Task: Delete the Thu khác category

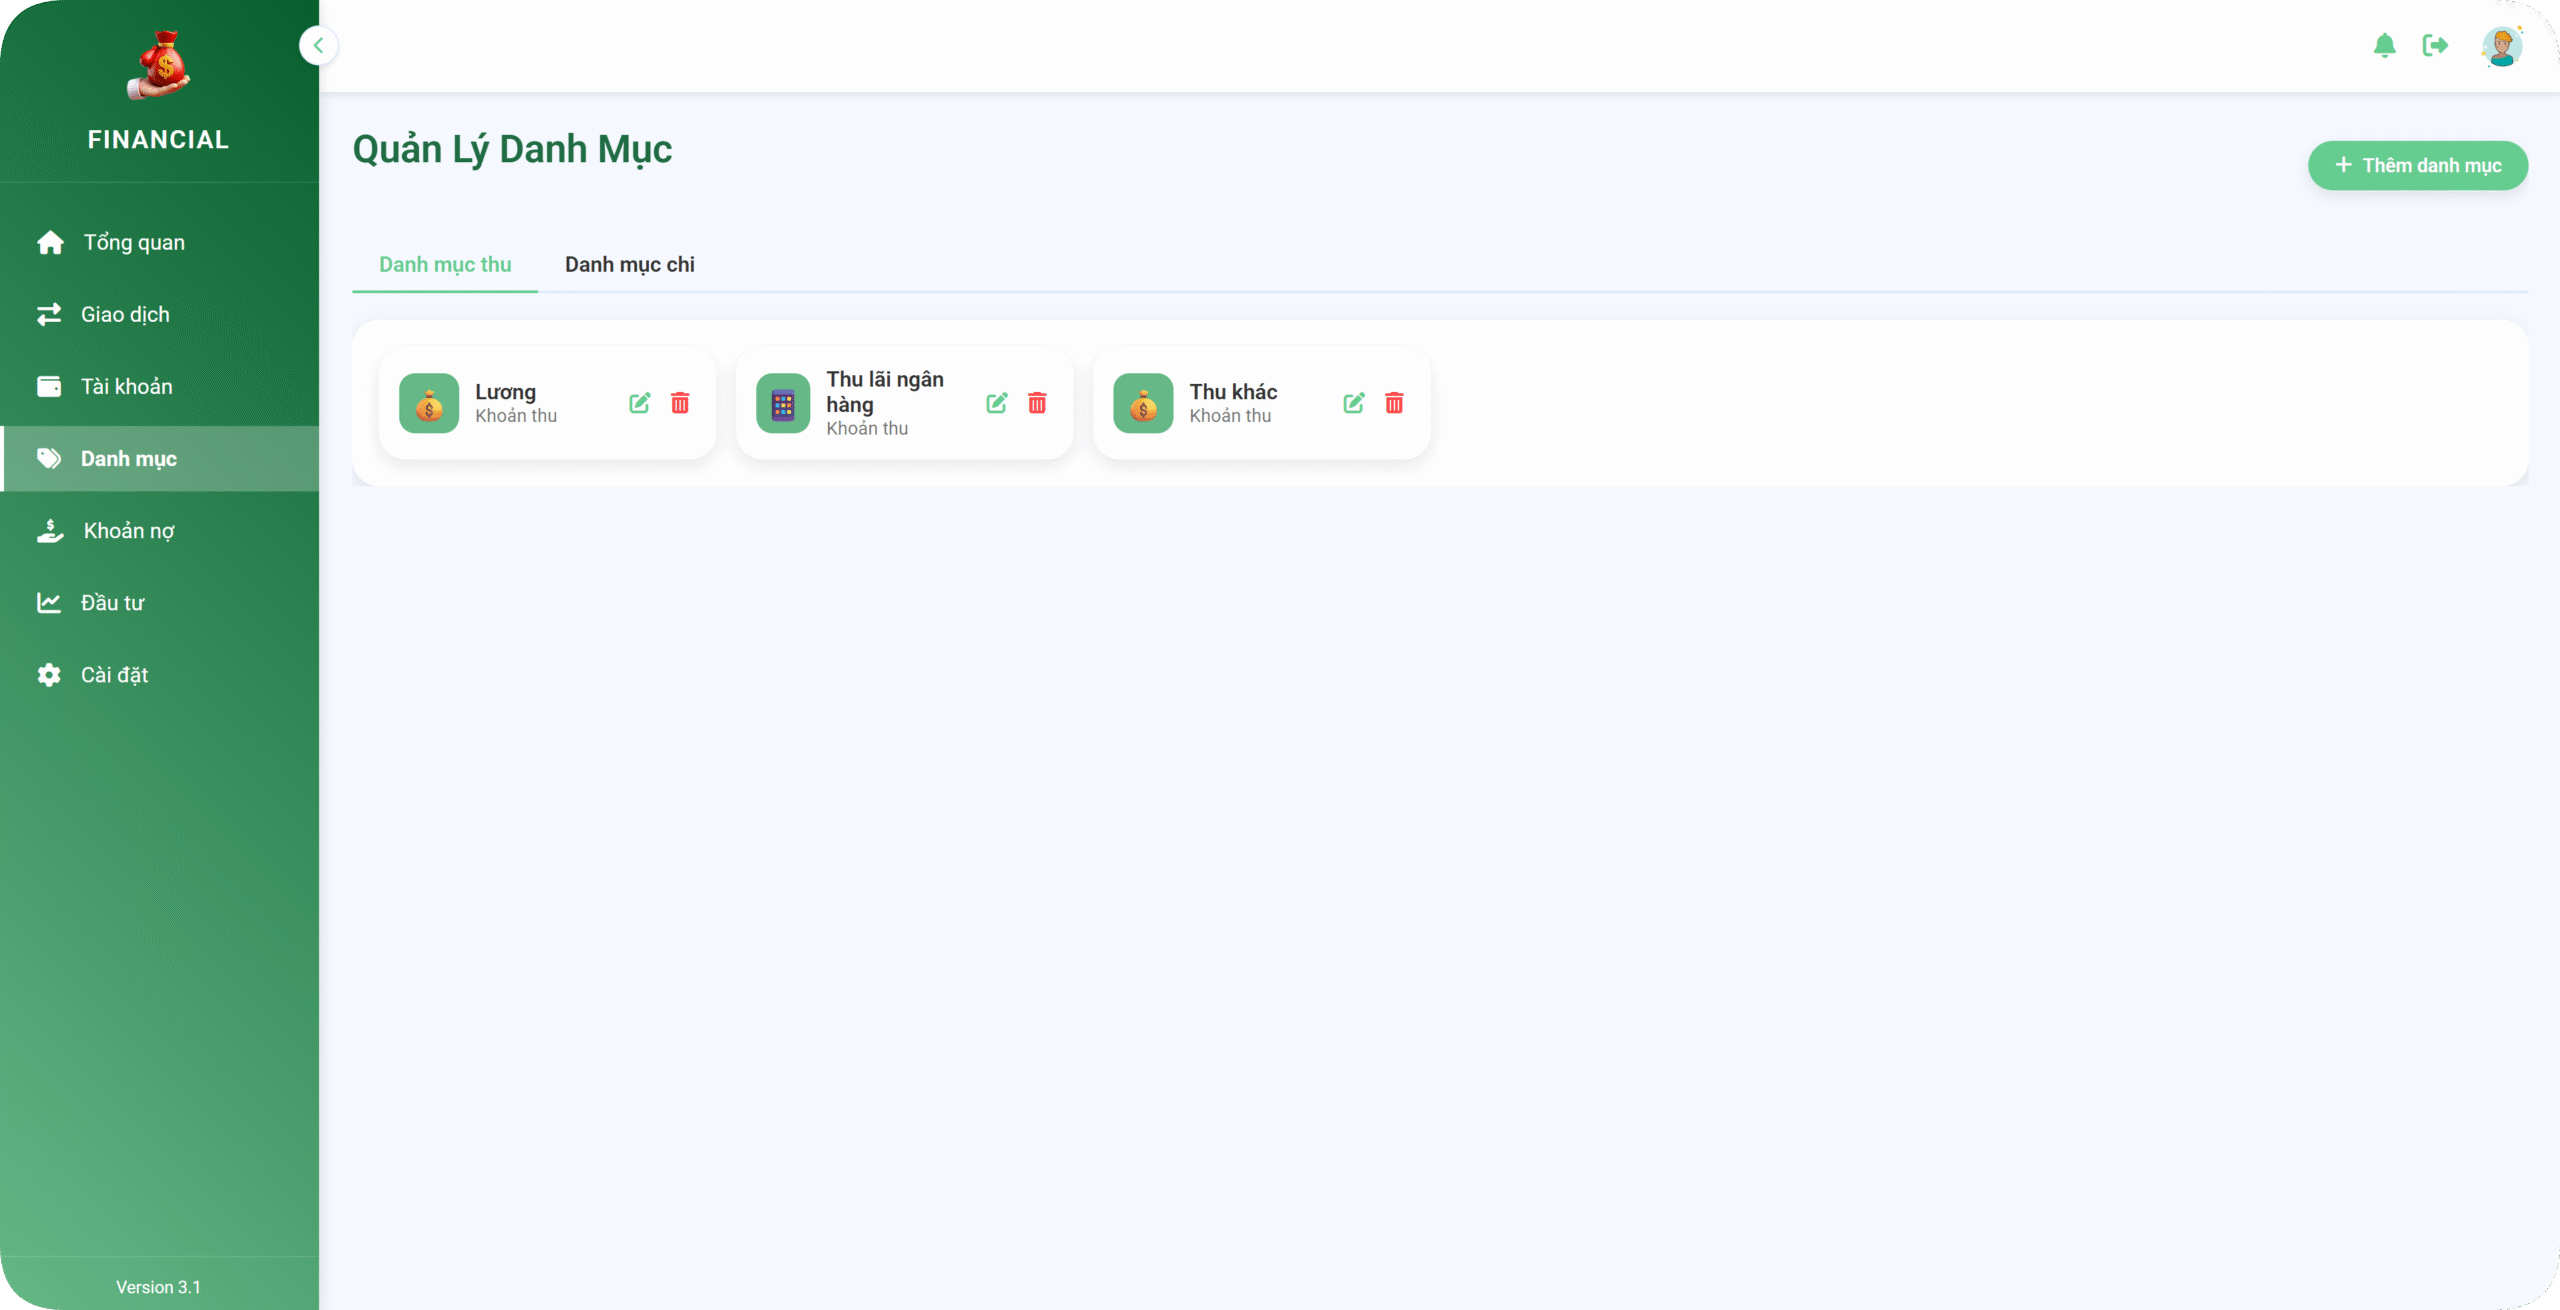Action: [1394, 403]
